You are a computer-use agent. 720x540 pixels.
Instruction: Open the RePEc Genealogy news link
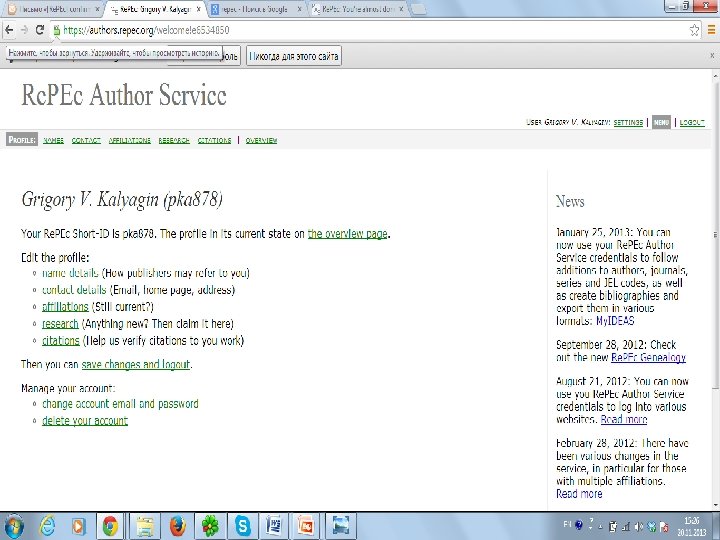pos(648,357)
